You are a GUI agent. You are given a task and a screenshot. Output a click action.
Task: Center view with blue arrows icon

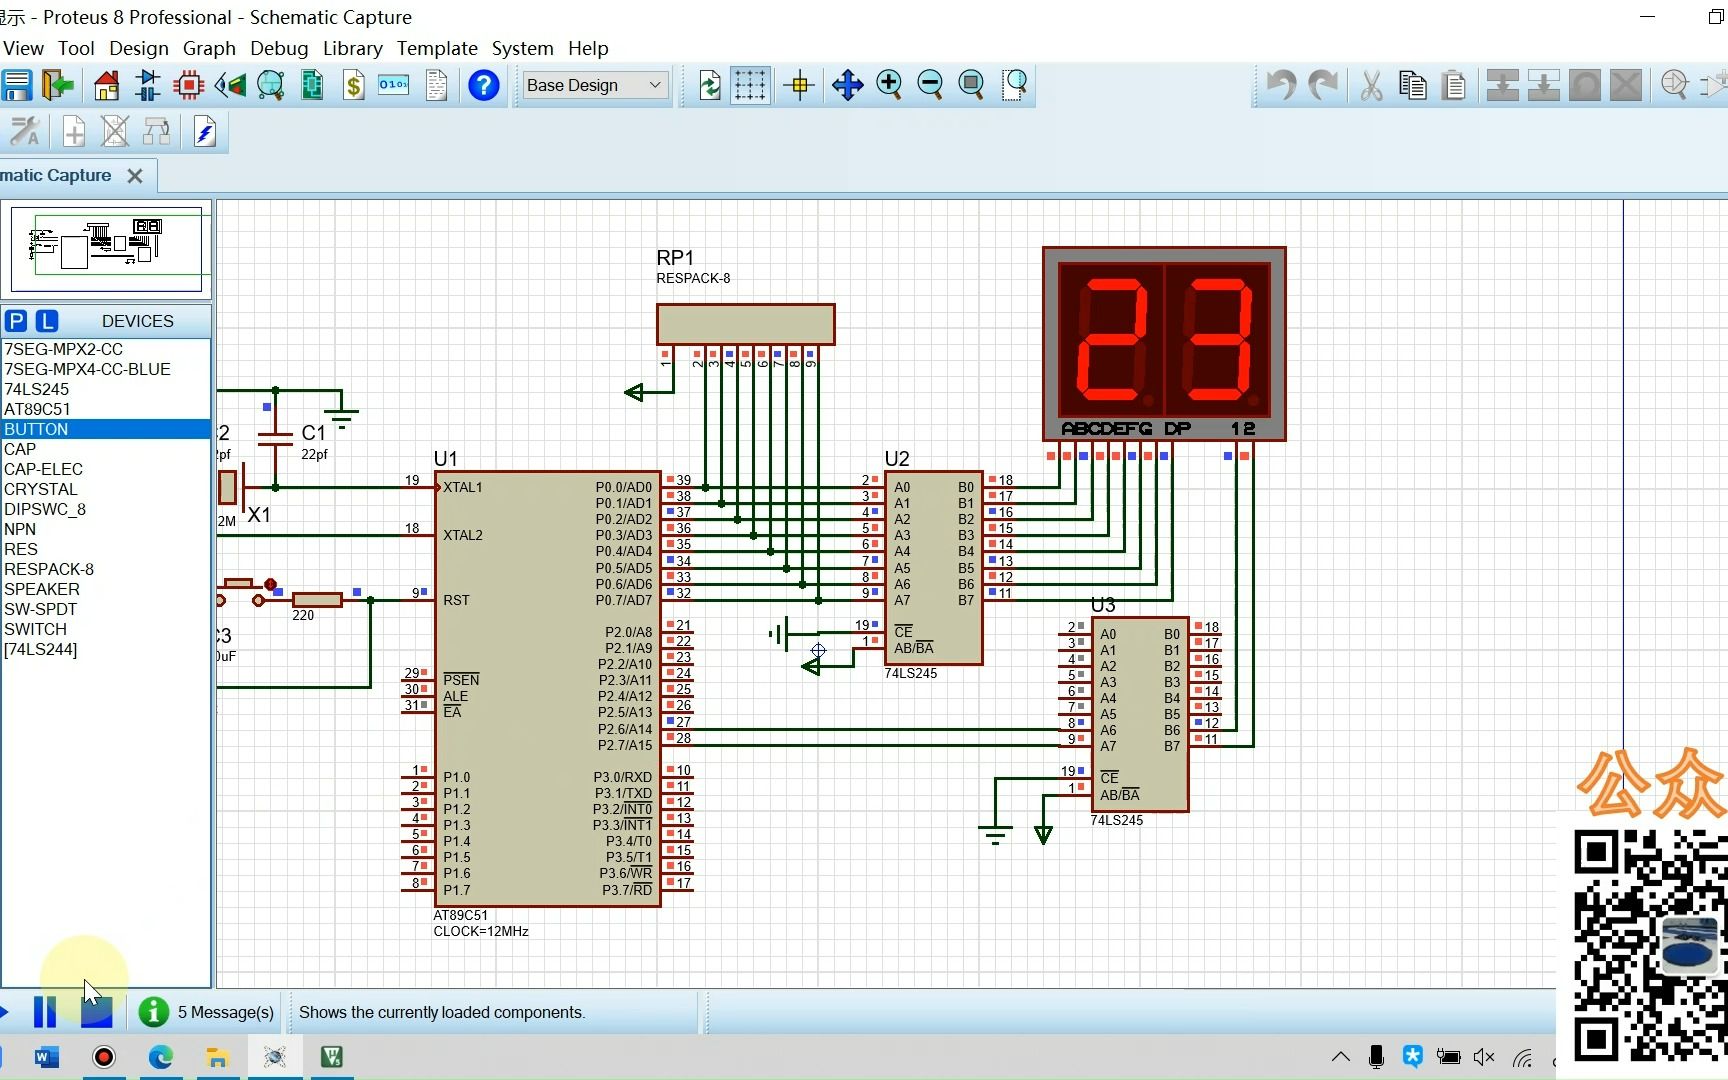[x=847, y=85]
